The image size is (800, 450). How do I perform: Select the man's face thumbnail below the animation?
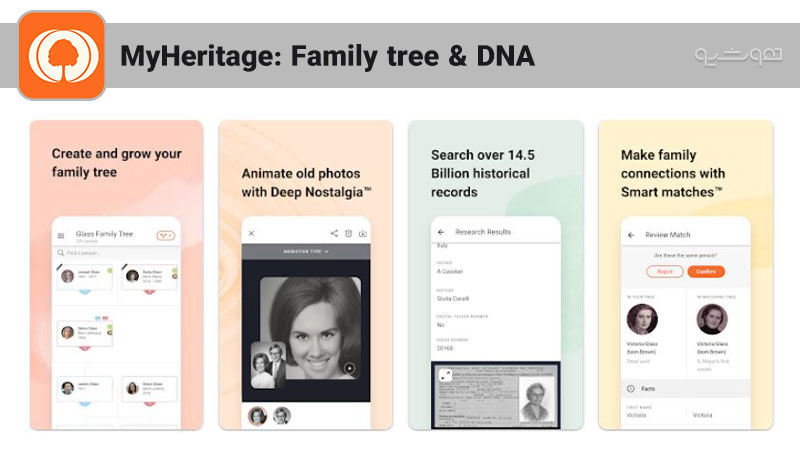tap(282, 416)
